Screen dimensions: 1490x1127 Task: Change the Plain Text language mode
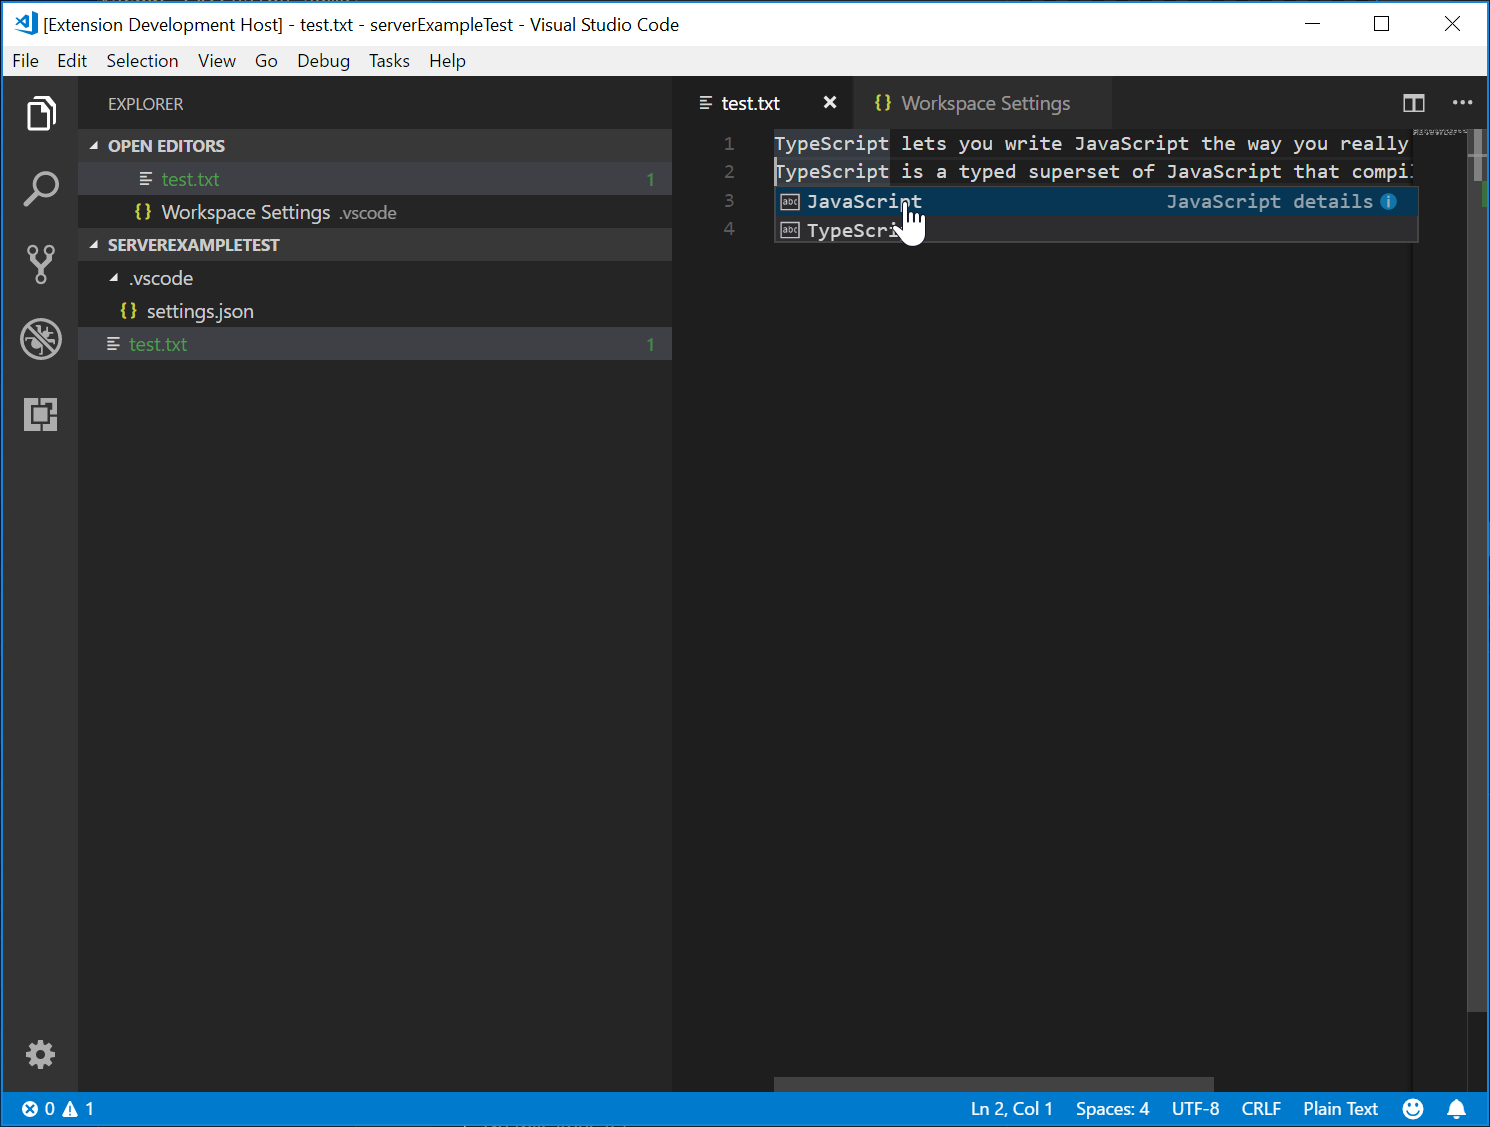(1340, 1108)
